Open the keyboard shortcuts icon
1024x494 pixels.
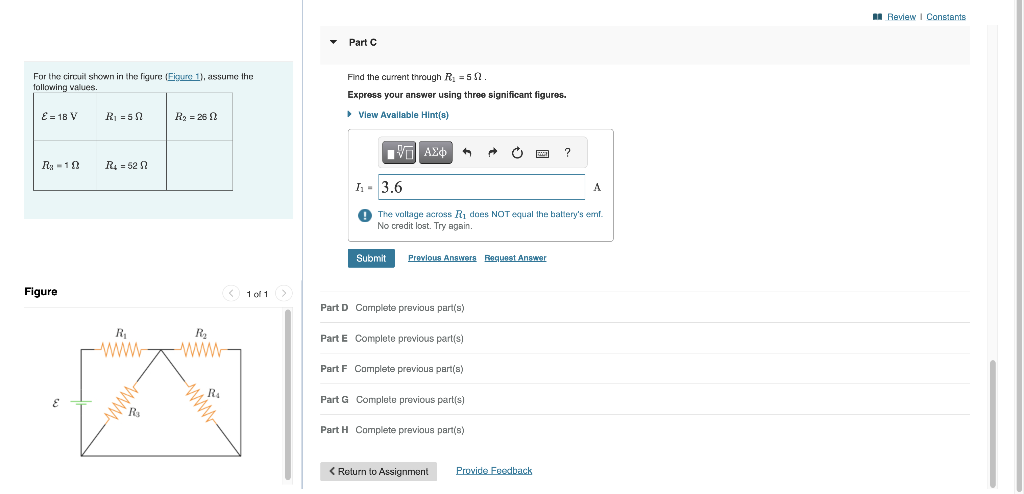[x=542, y=154]
